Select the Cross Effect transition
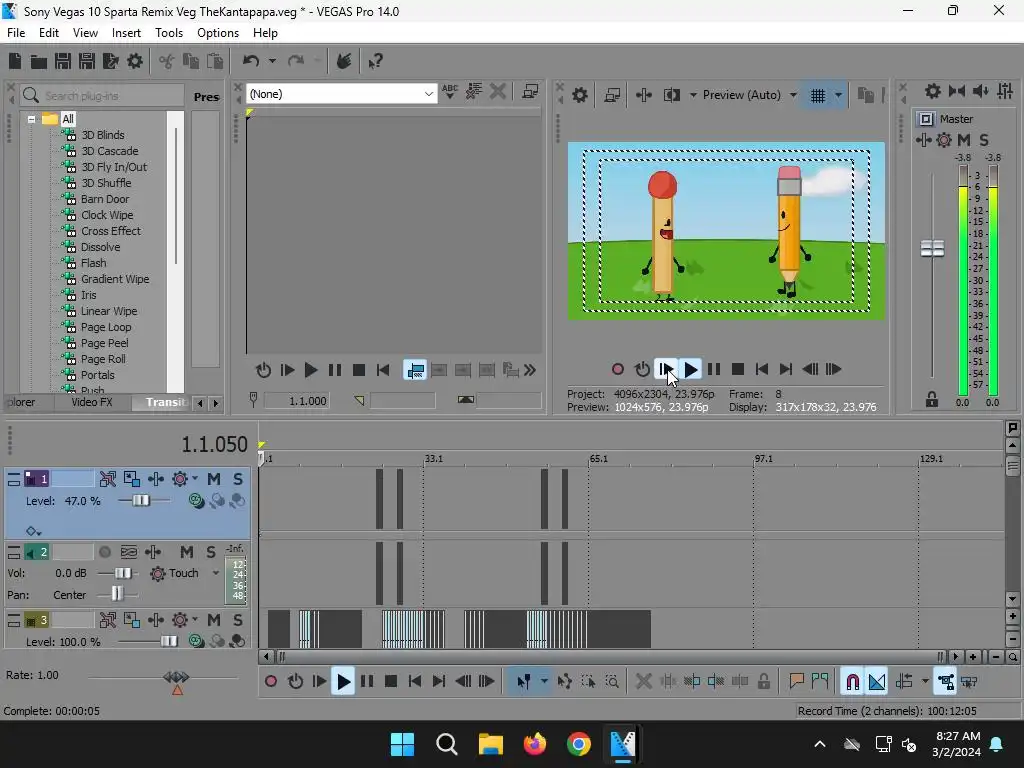The width and height of the screenshot is (1024, 768). pos(110,231)
